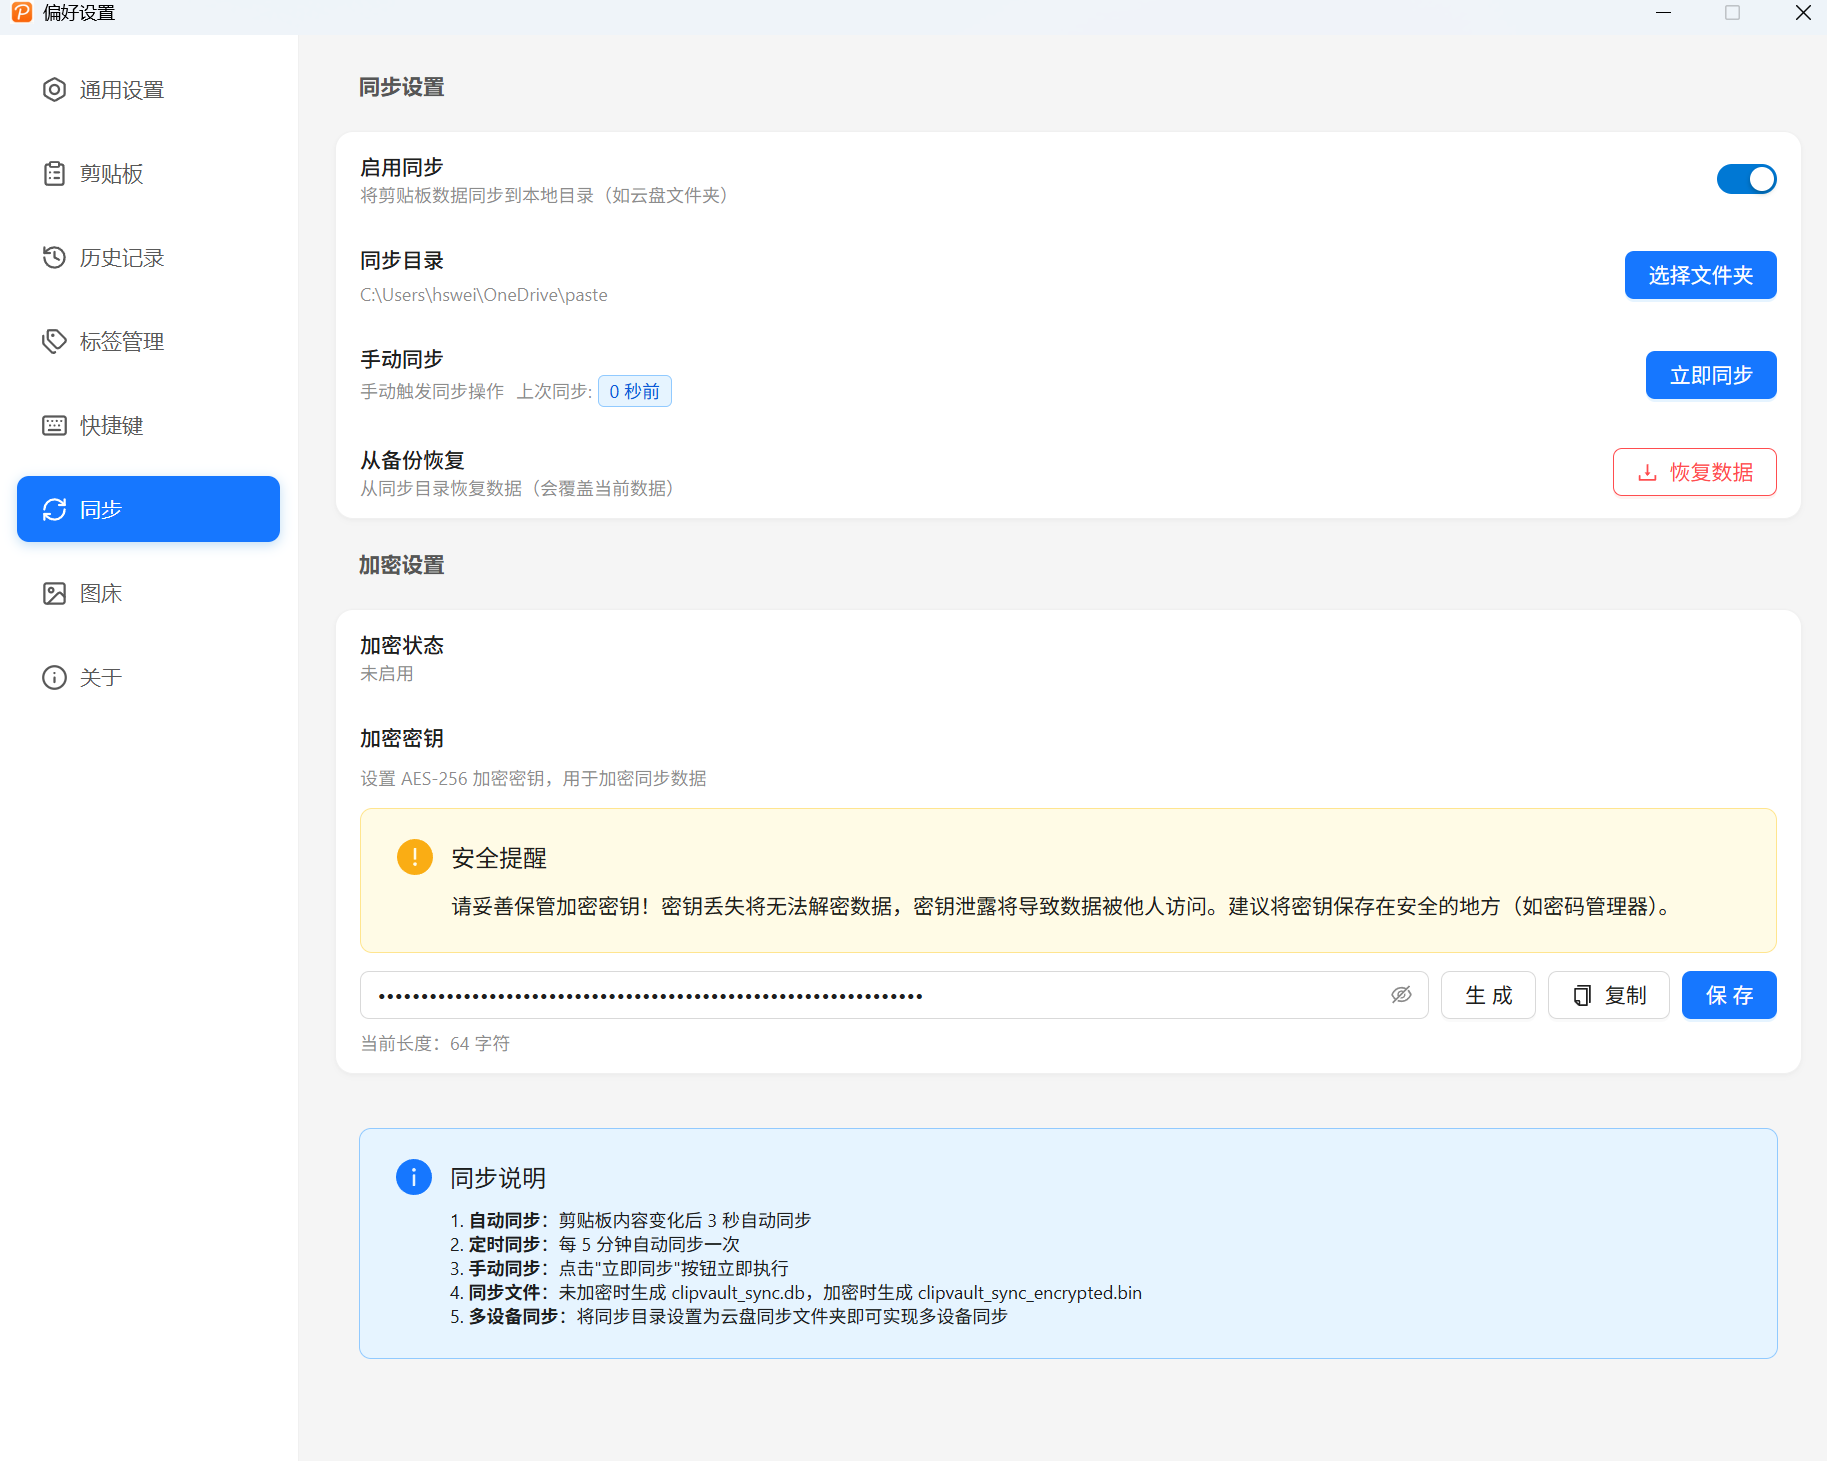The width and height of the screenshot is (1827, 1461).
Task: Save the encryption key with 保存
Action: [x=1728, y=995]
